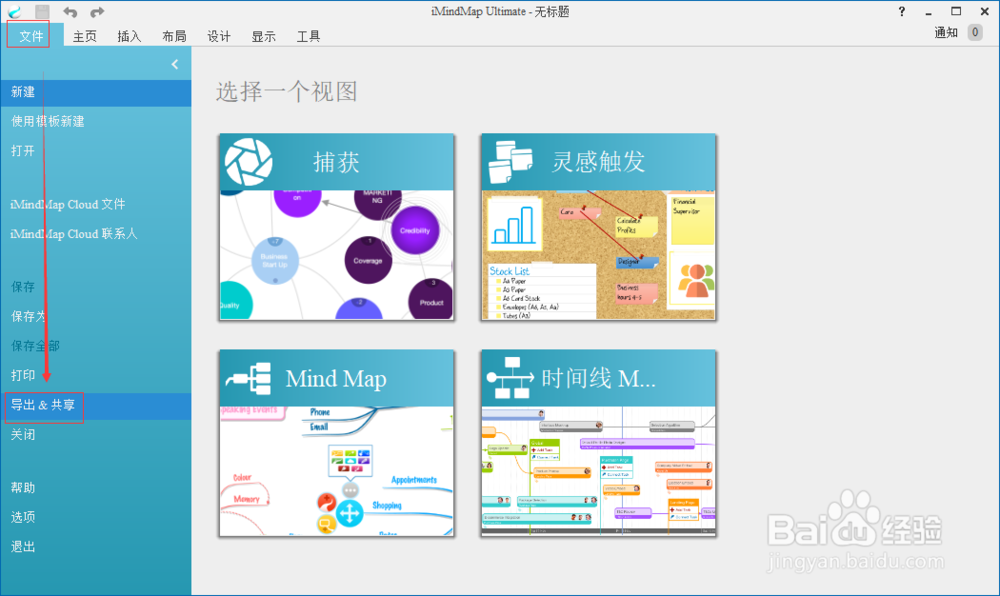Click the redo arrow icon

[97, 11]
